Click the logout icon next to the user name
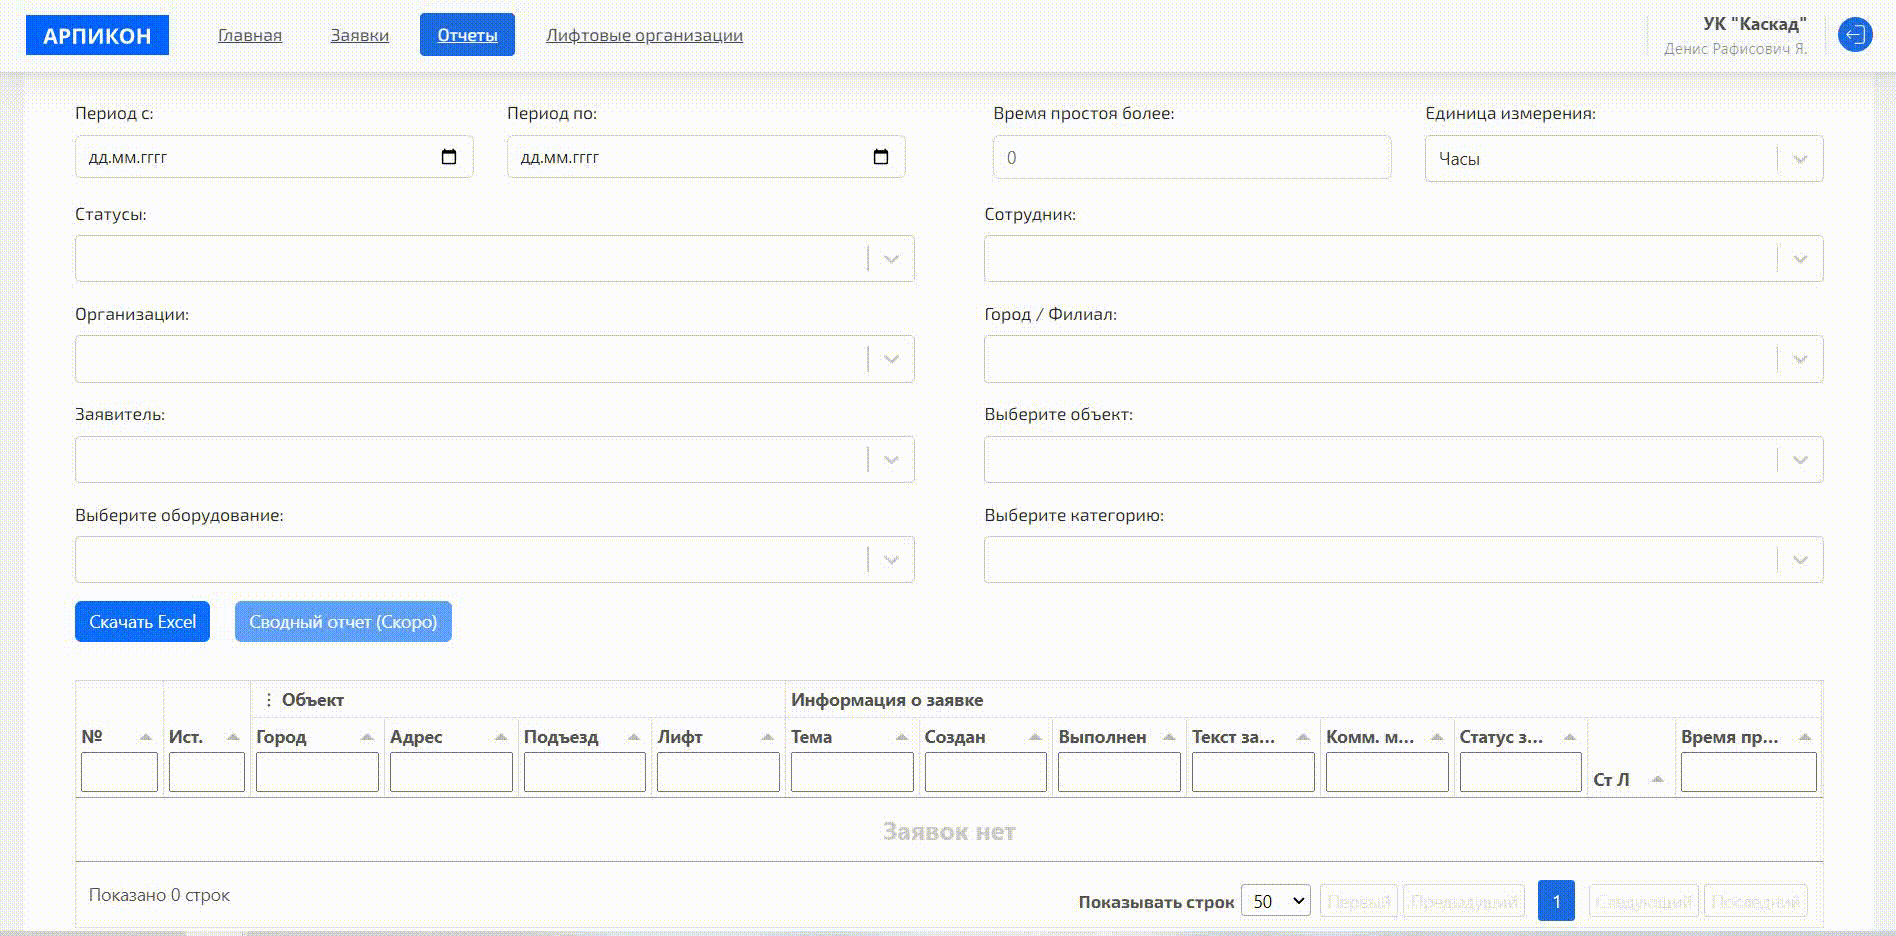This screenshot has width=1896, height=936. pos(1854,35)
